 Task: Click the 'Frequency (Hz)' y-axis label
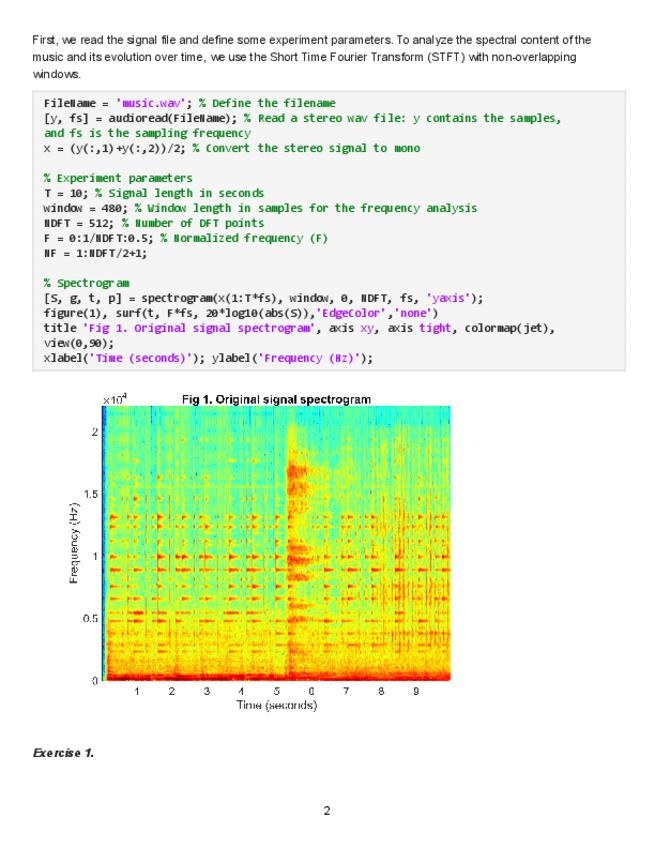(x=74, y=543)
